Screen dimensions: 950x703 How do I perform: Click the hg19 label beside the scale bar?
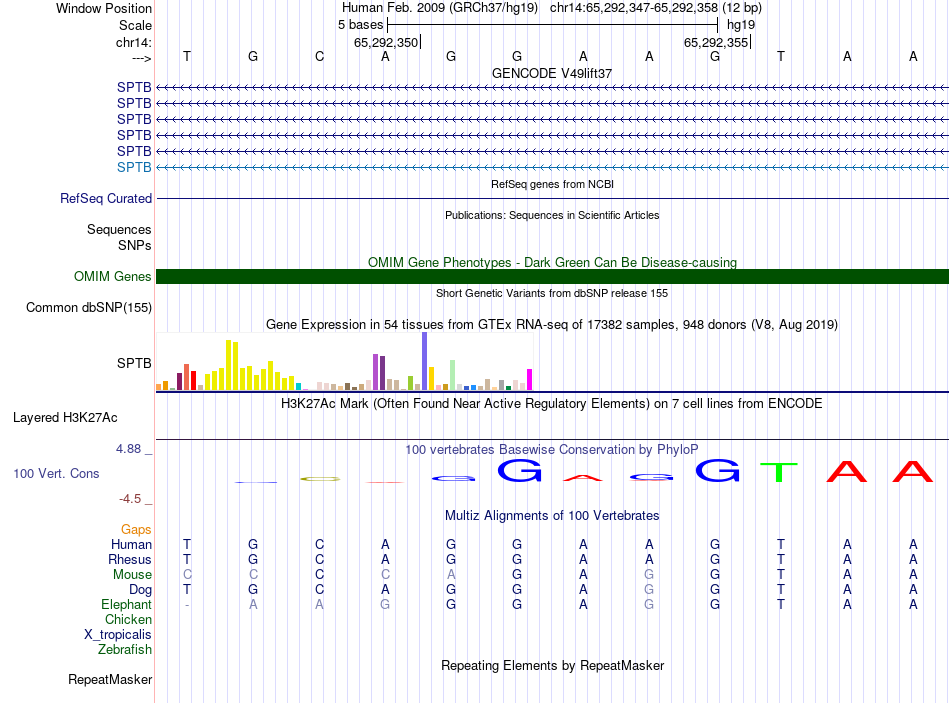pos(741,25)
